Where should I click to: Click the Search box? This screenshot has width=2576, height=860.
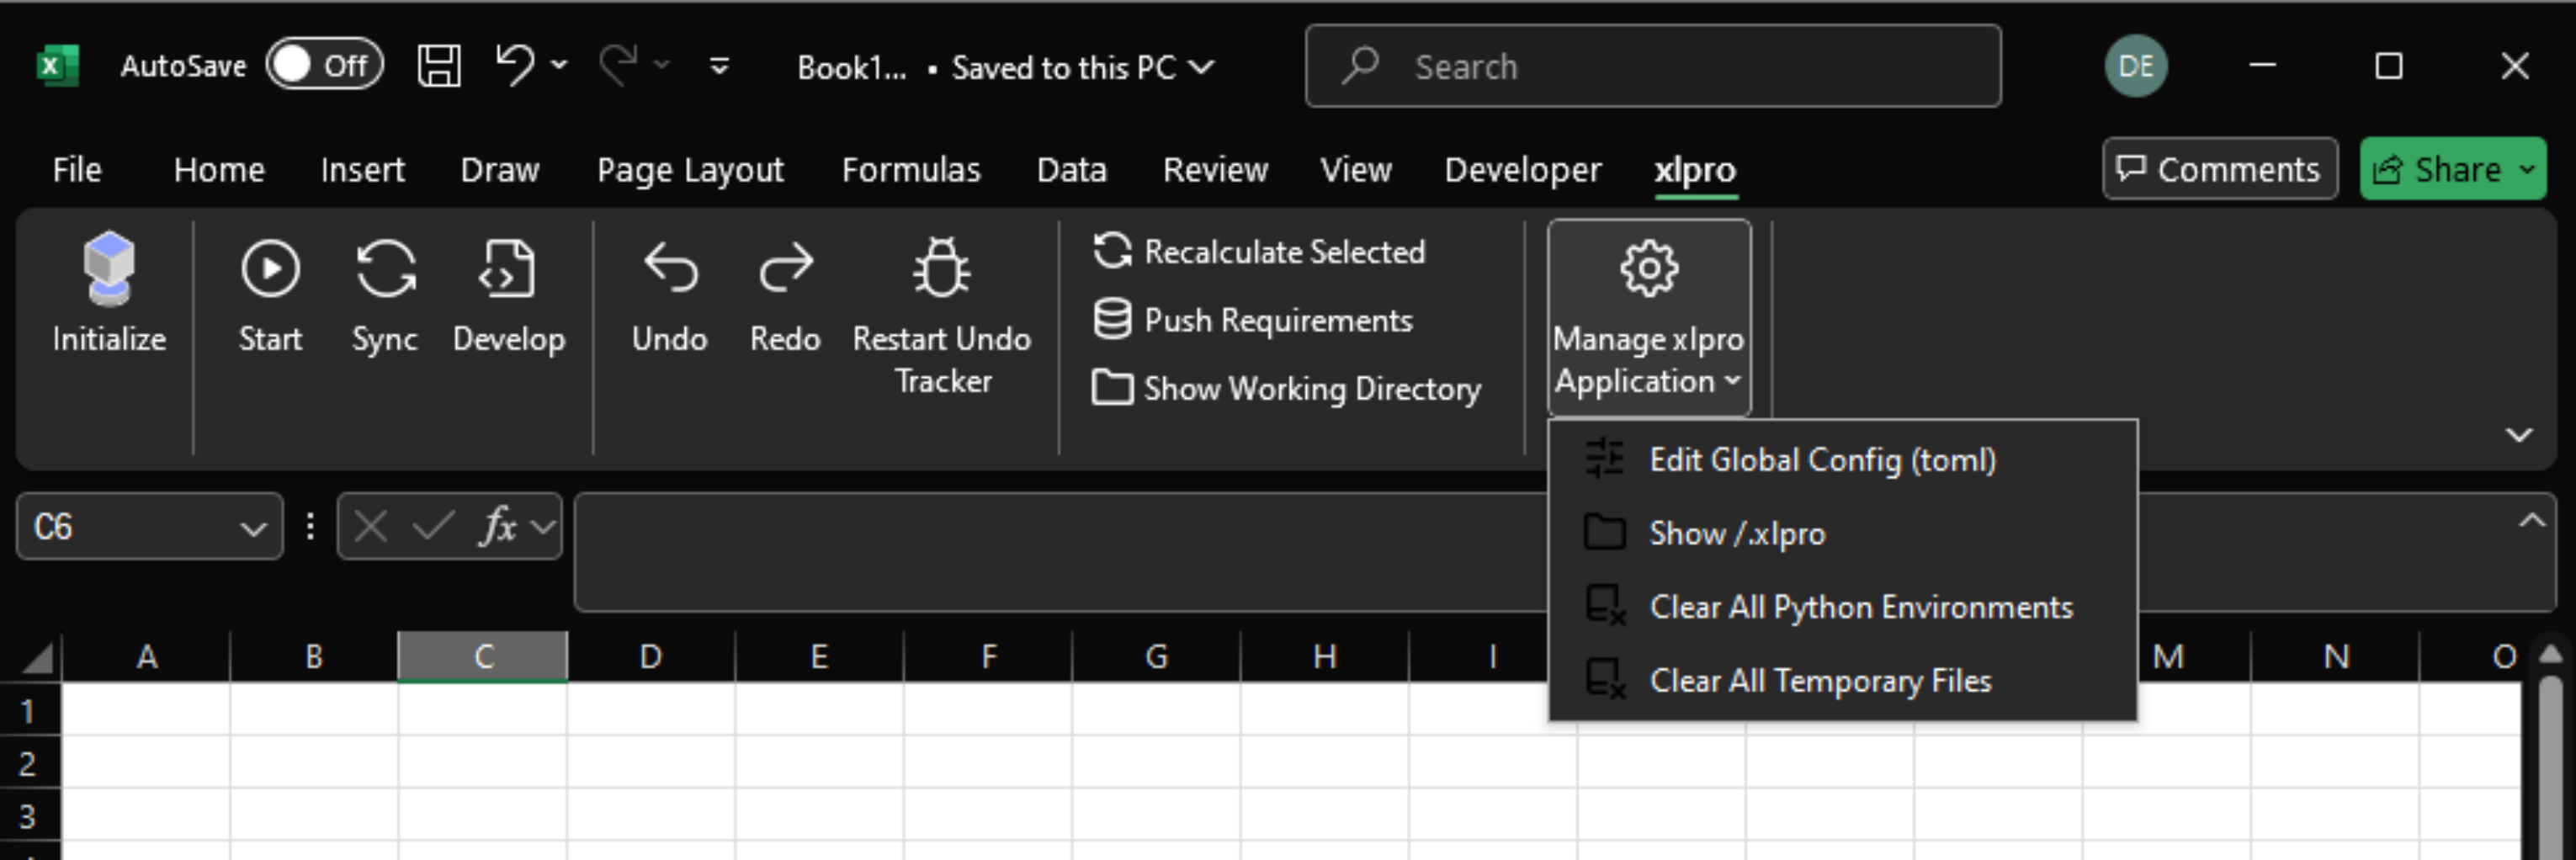1652,66
